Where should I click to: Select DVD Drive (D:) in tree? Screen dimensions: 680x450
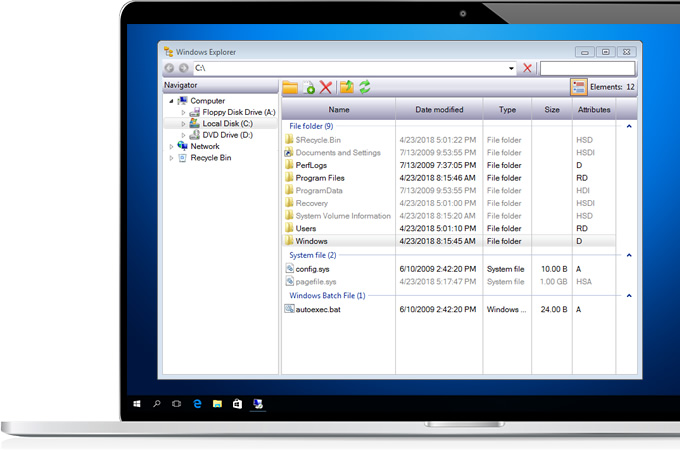click(227, 135)
